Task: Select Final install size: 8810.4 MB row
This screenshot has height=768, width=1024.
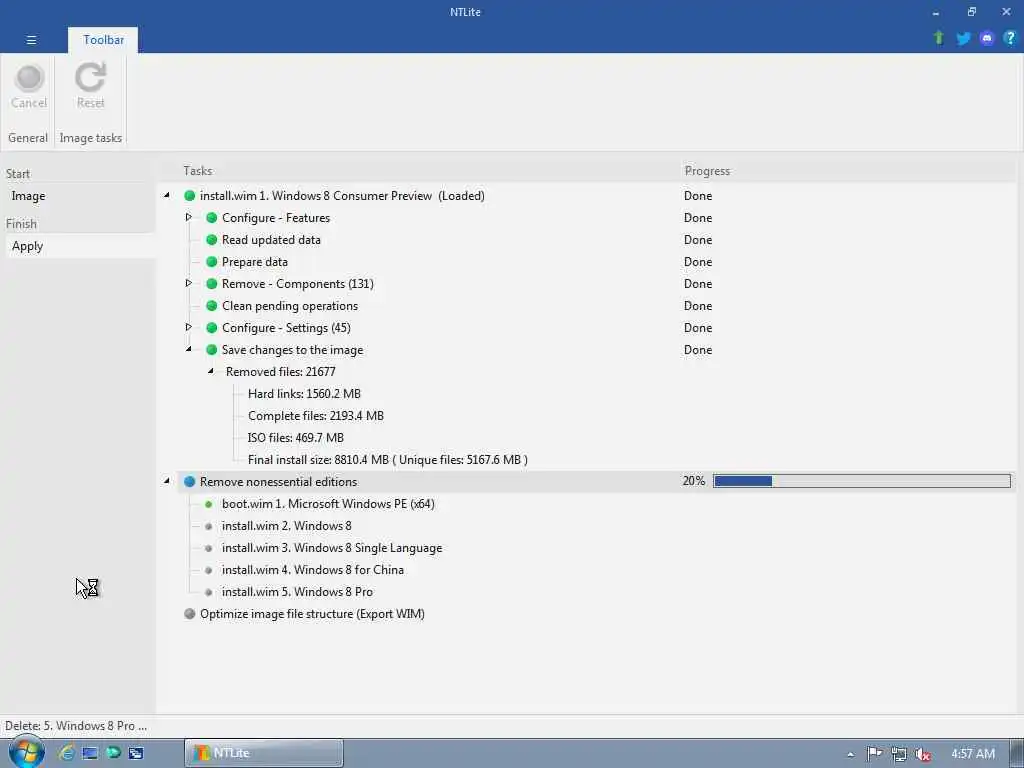Action: 387,460
